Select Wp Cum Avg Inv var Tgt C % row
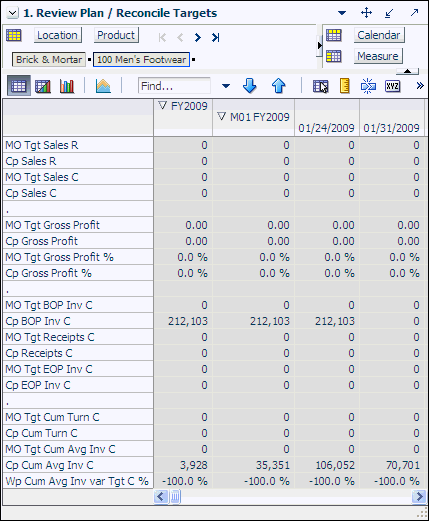The height and width of the screenshot is (521, 429). click(78, 481)
